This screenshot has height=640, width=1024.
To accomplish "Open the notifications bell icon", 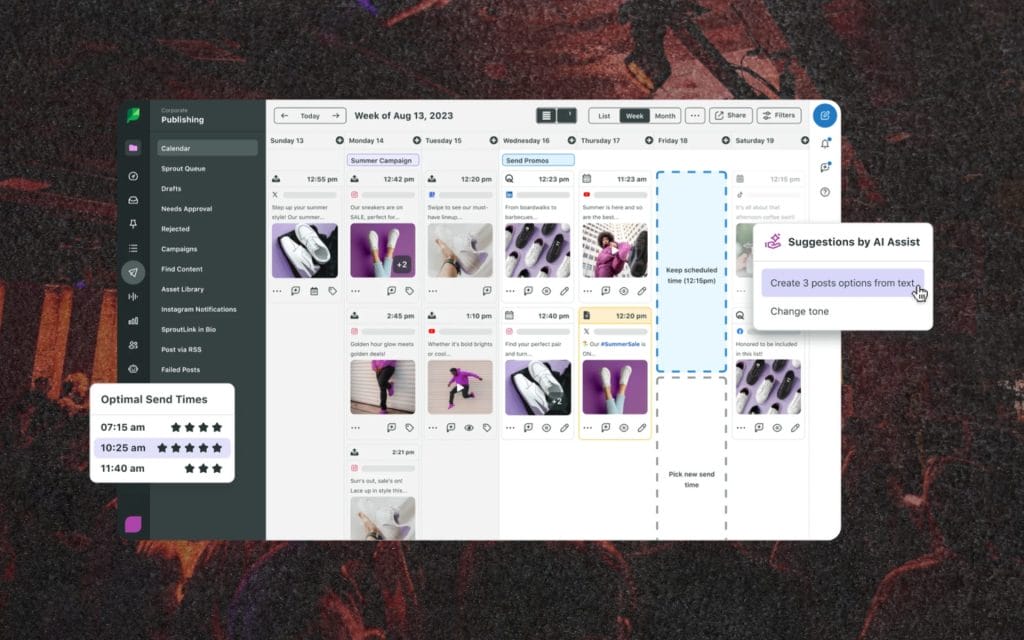I will [x=825, y=143].
